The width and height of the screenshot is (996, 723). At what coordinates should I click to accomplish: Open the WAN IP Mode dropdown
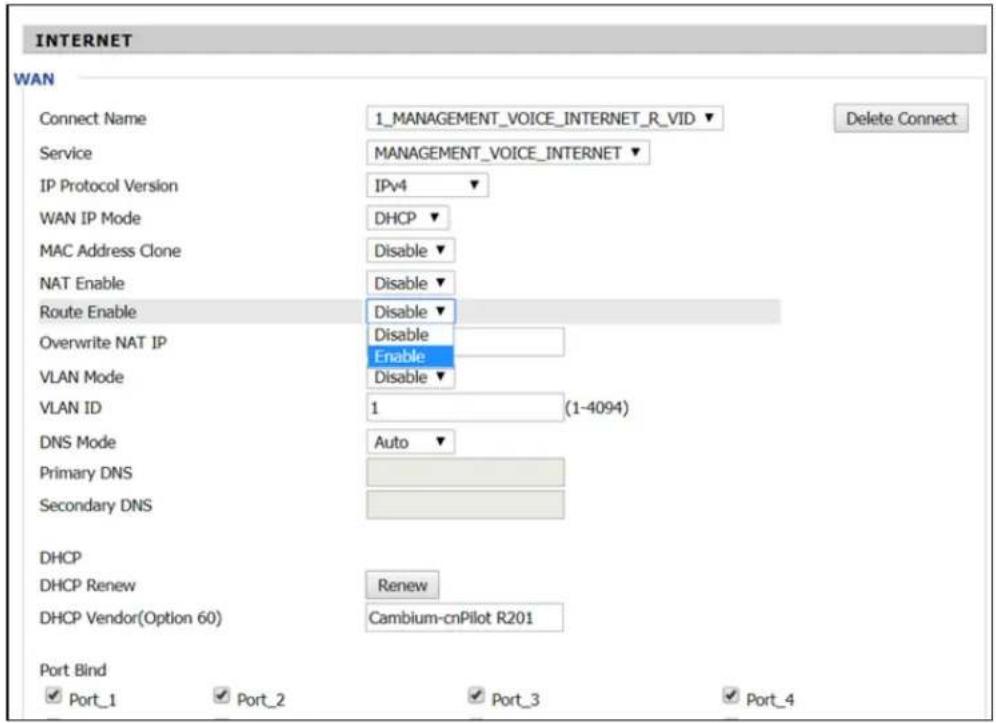pyautogui.click(x=407, y=218)
